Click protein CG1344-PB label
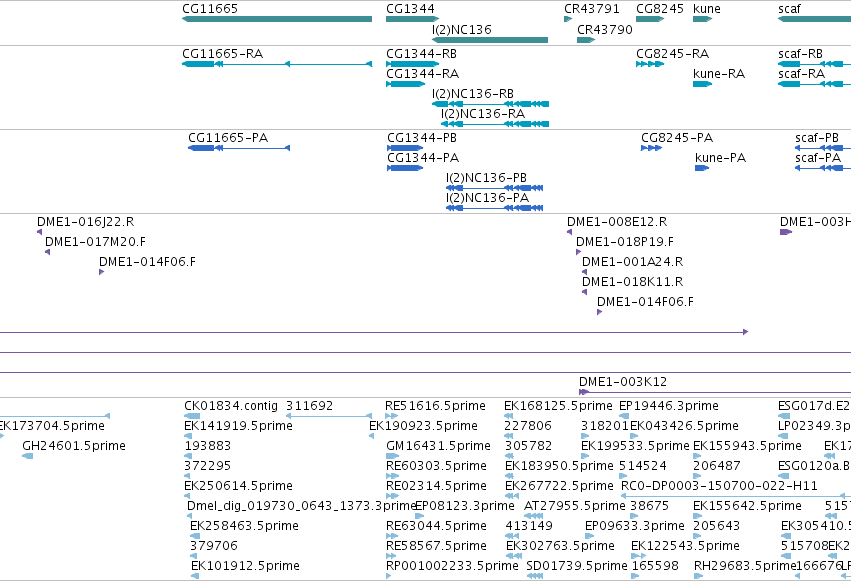The image size is (851, 581). coord(422,138)
